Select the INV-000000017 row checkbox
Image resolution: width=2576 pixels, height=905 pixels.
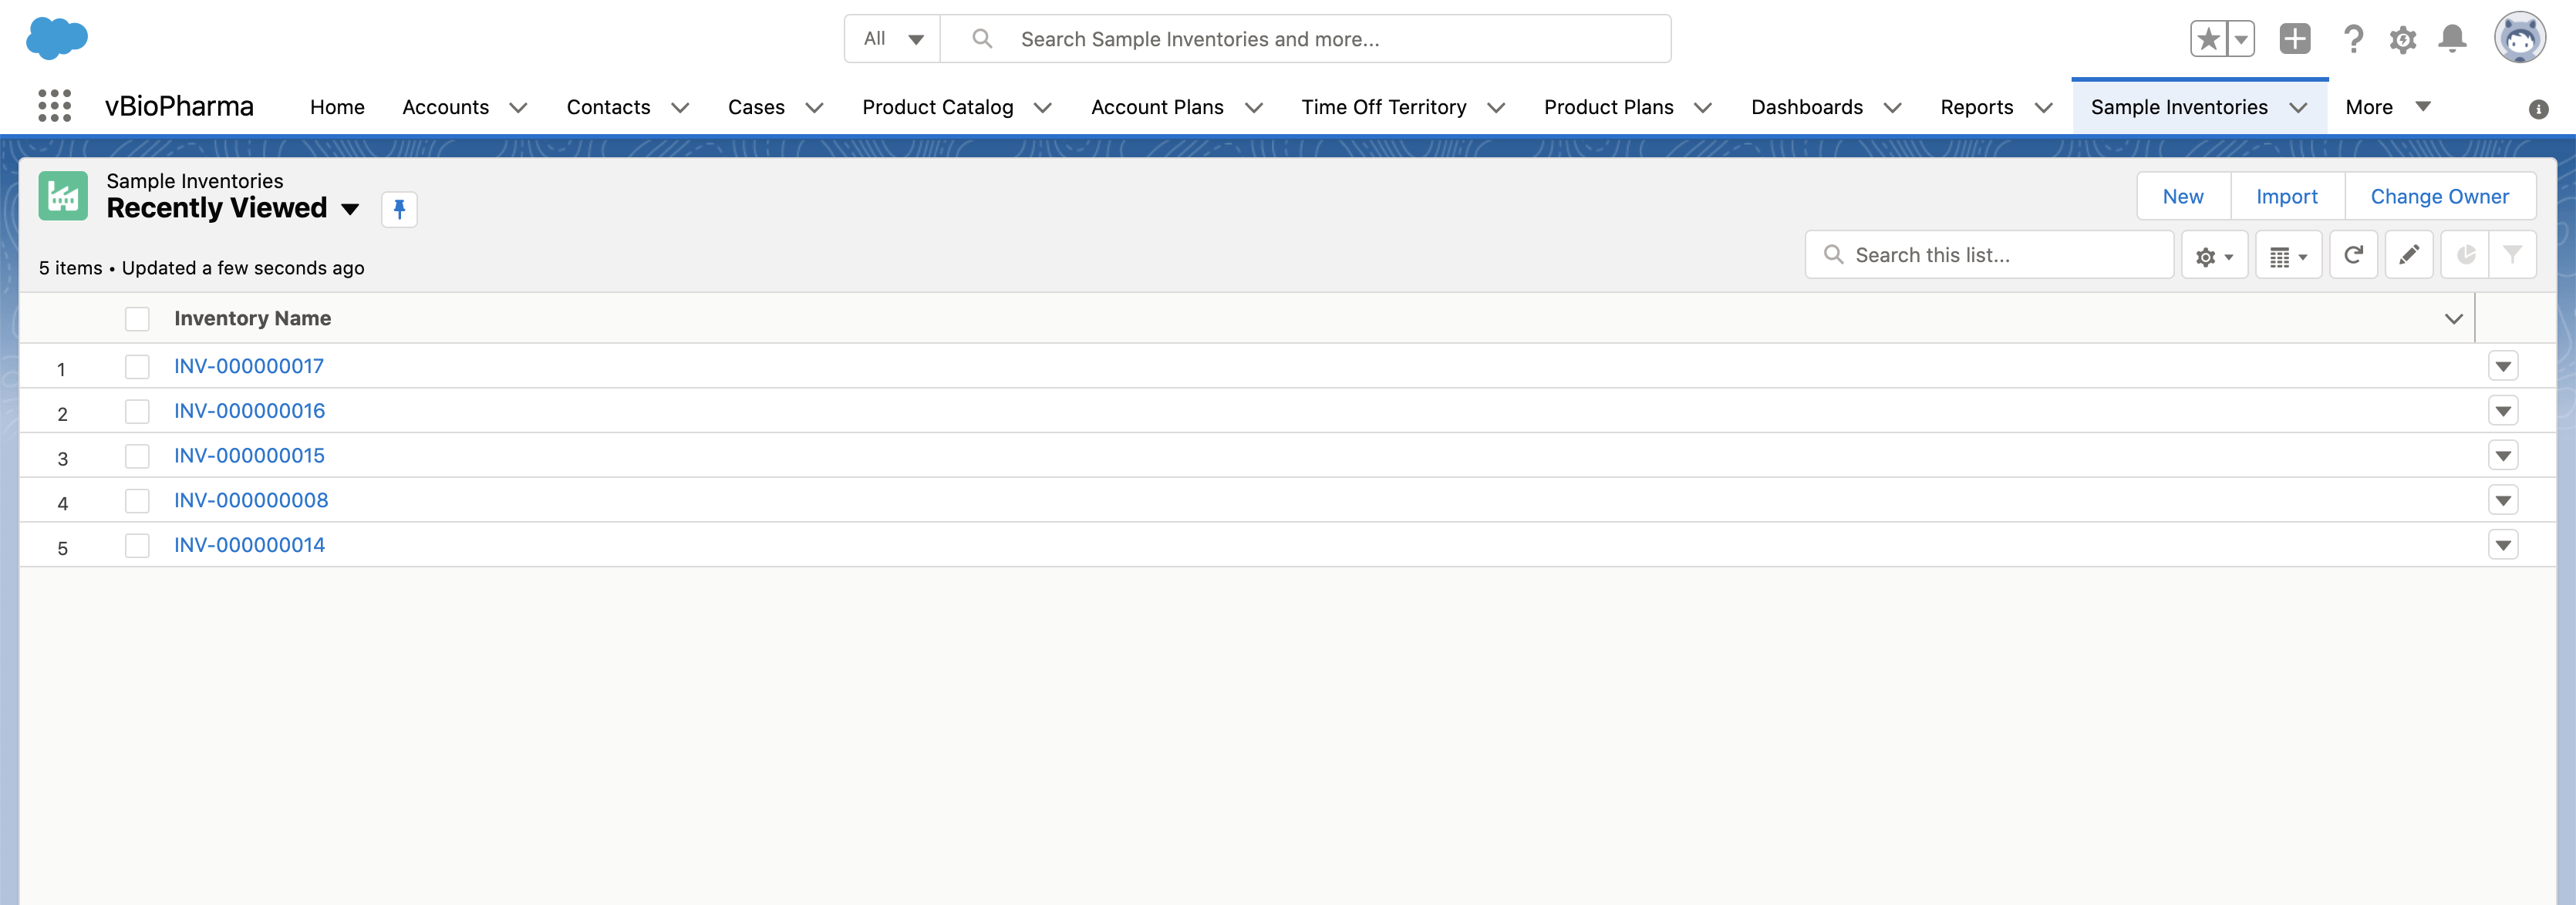137,367
